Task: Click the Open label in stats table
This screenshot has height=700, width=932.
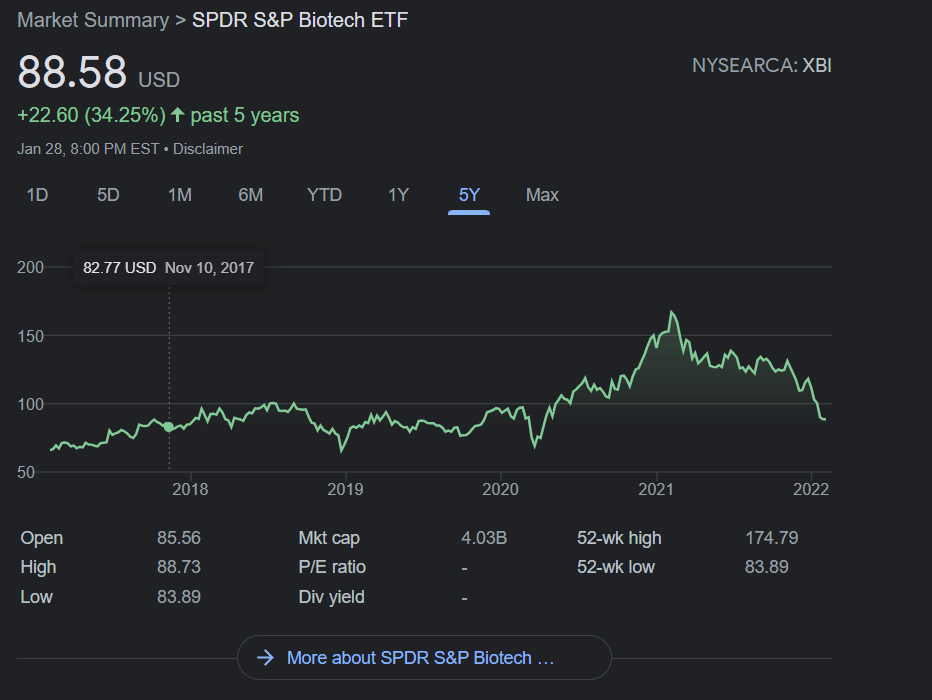Action: 42,538
